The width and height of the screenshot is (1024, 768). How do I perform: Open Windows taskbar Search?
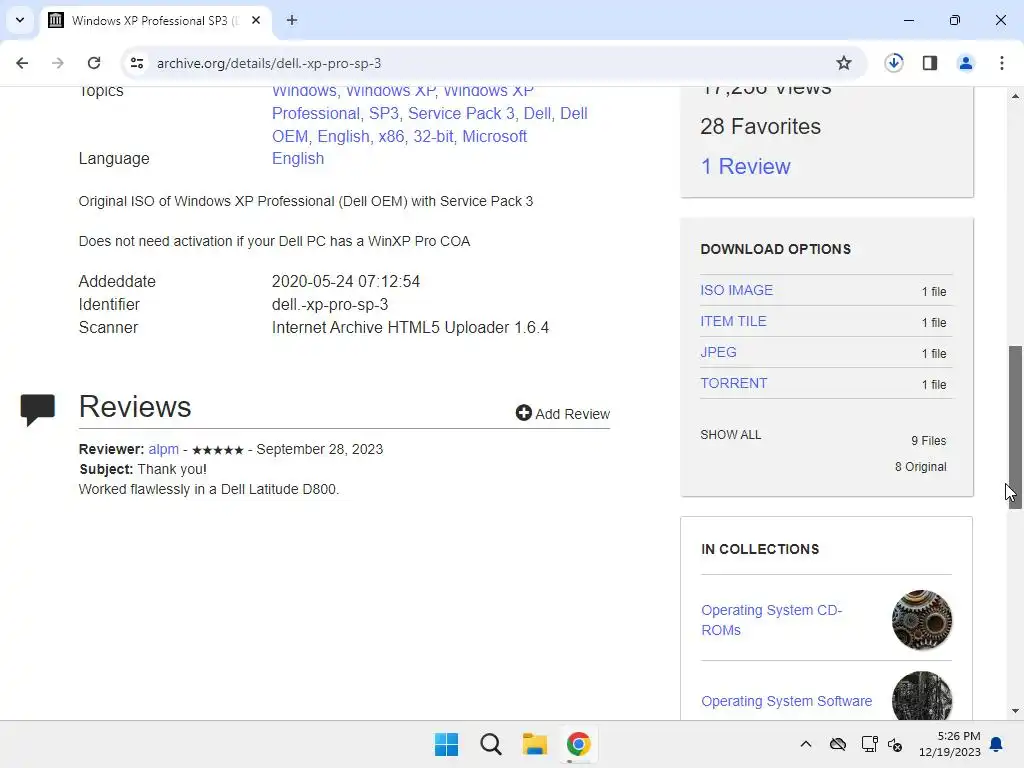click(x=490, y=744)
